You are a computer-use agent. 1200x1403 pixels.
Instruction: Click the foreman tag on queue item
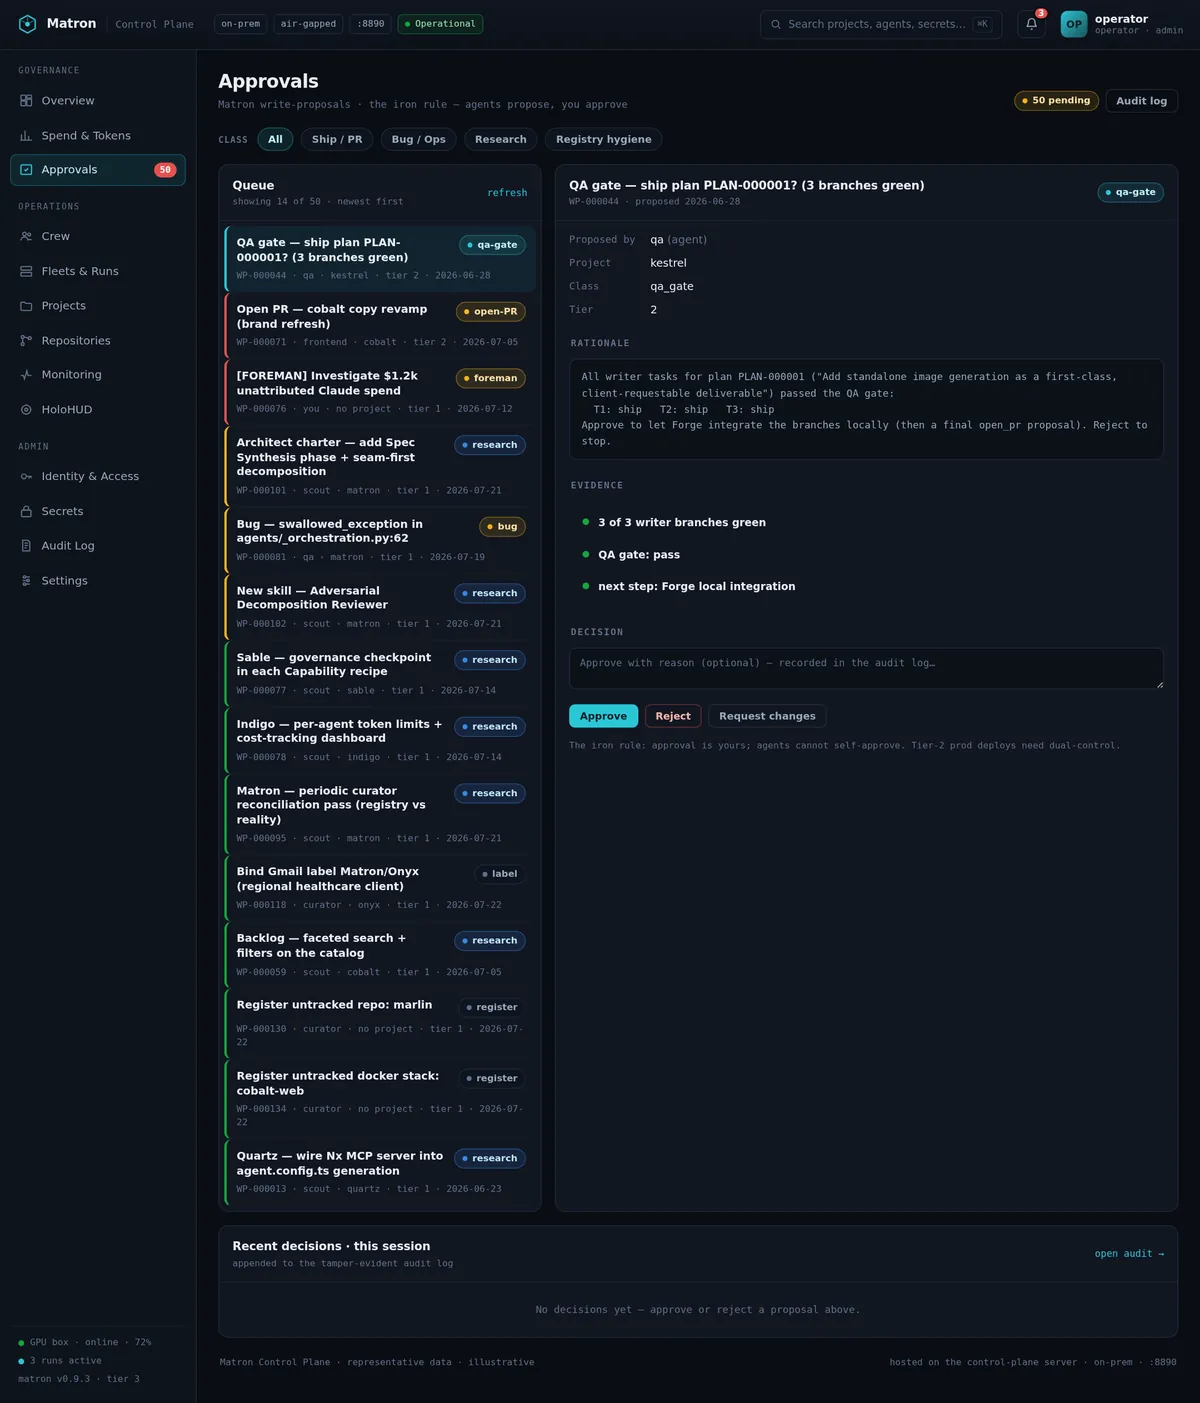pyautogui.click(x=491, y=378)
